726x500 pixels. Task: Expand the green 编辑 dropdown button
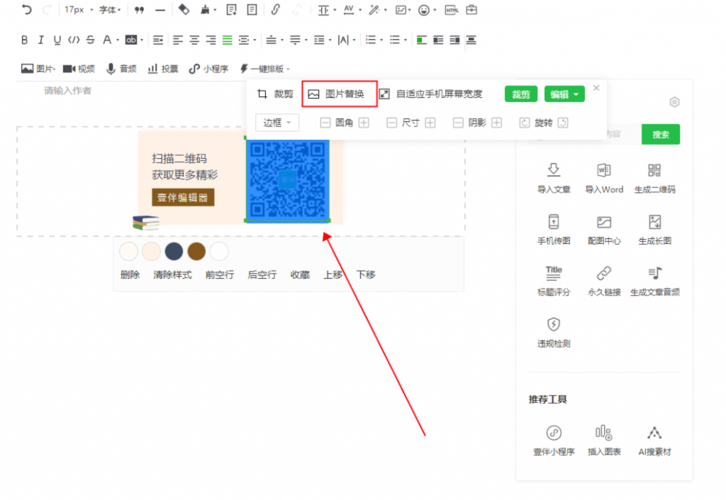click(564, 94)
